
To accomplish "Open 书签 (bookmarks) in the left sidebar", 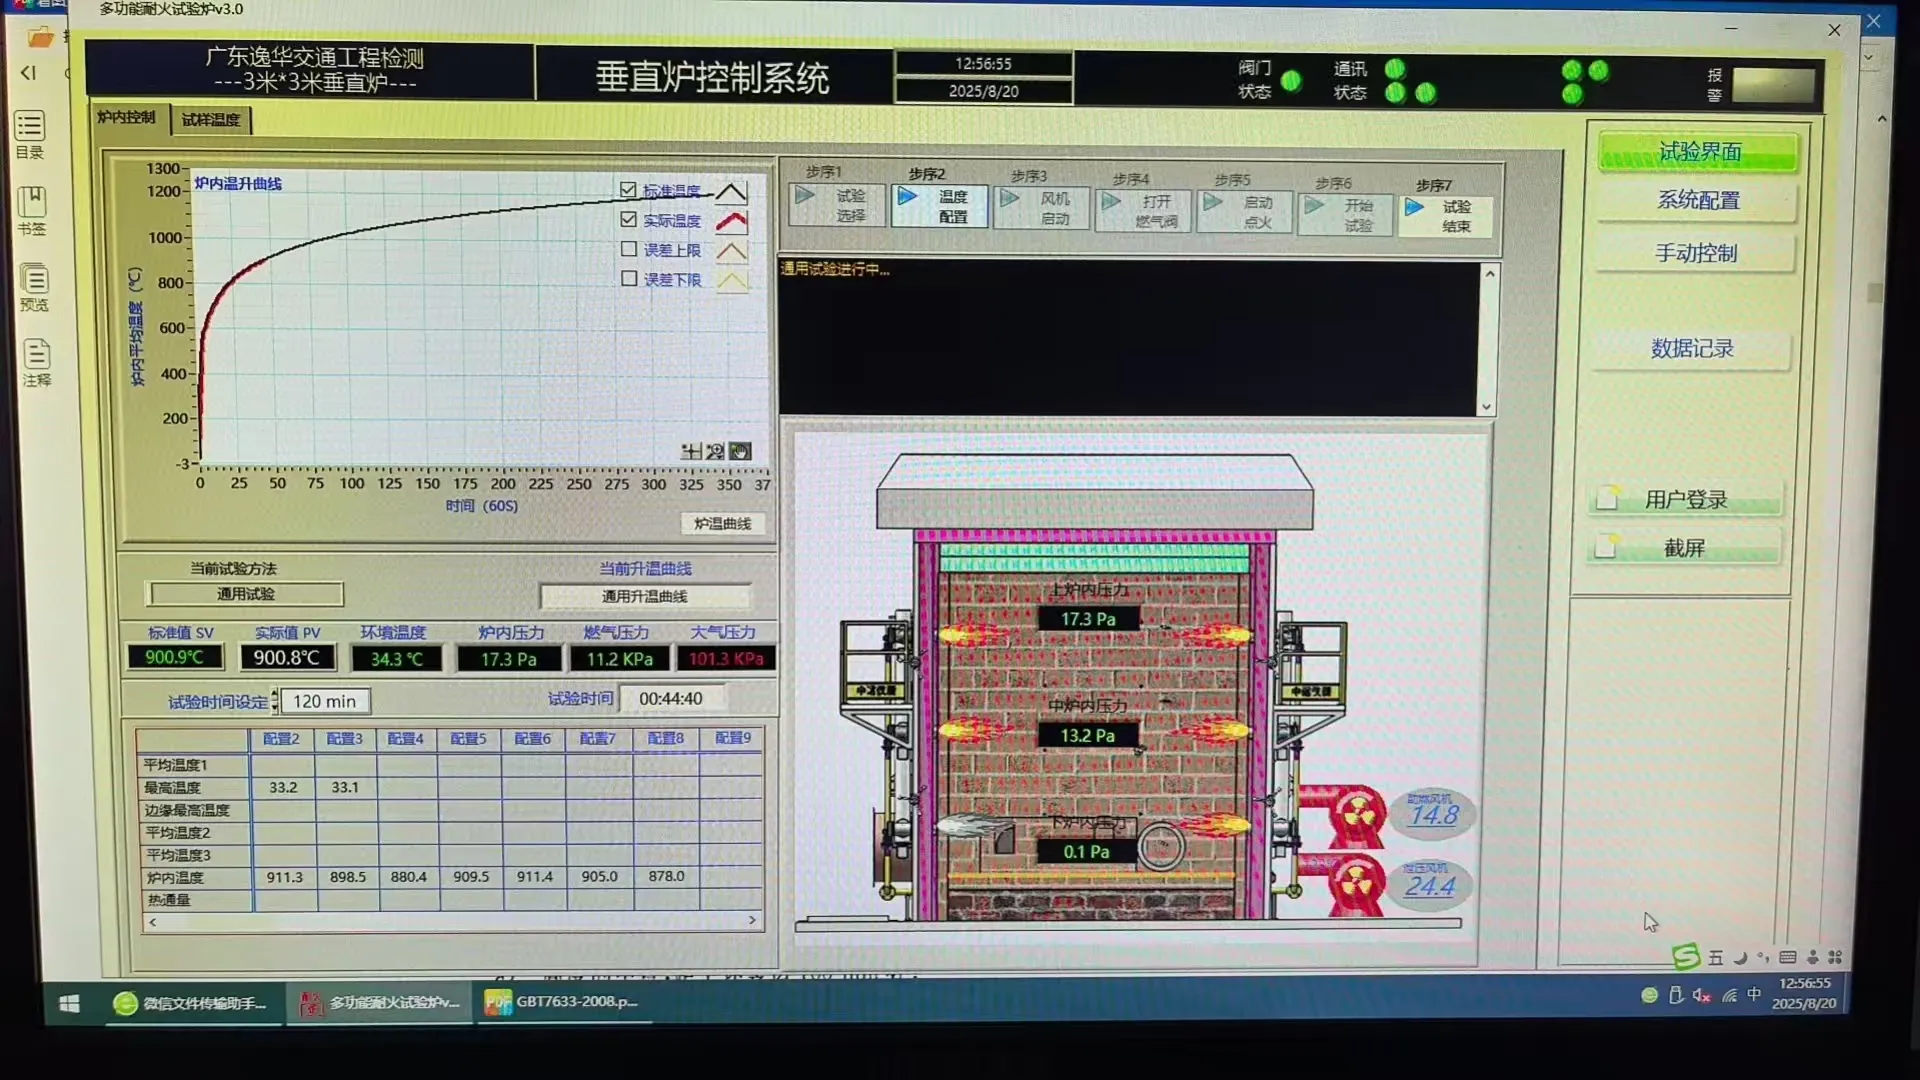I will coord(33,207).
